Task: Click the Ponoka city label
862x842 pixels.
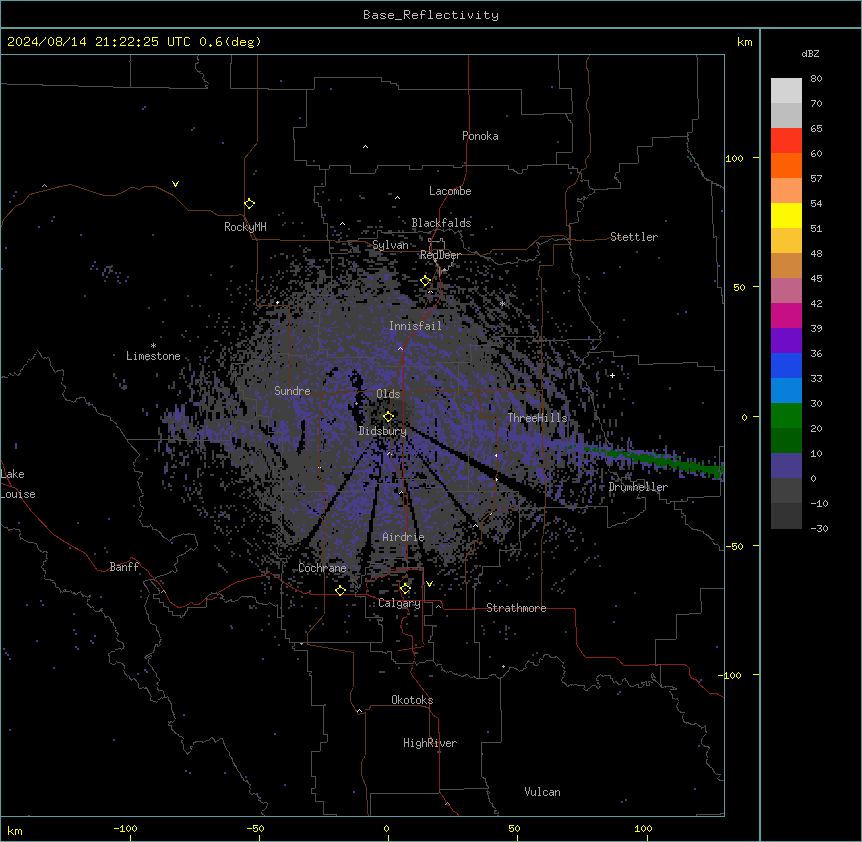Action: coord(480,136)
